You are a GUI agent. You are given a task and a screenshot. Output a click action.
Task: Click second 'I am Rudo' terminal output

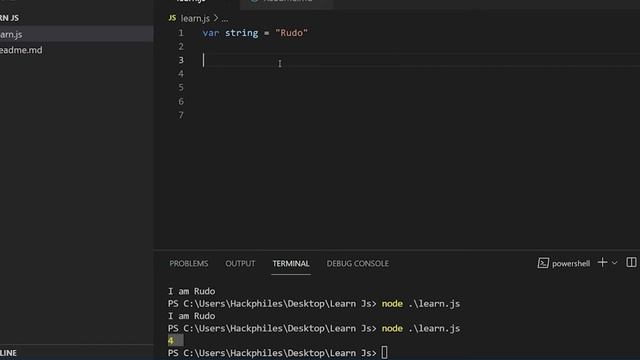point(191,316)
